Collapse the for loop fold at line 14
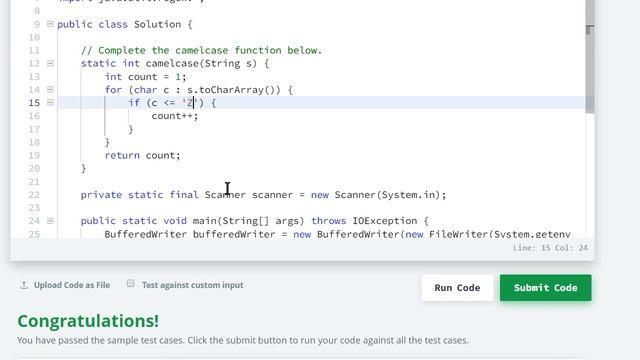 pos(50,89)
